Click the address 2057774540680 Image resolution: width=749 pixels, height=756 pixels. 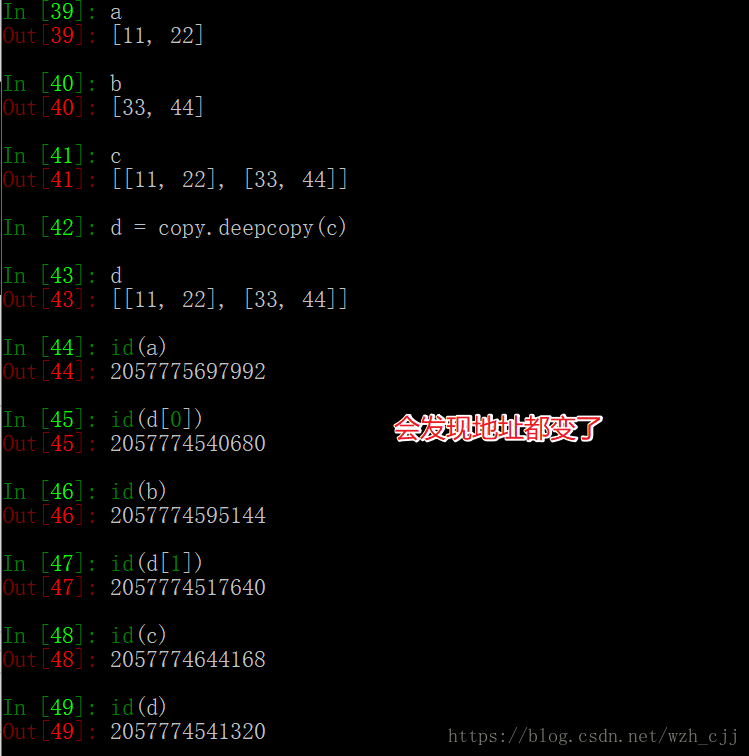click(188, 443)
